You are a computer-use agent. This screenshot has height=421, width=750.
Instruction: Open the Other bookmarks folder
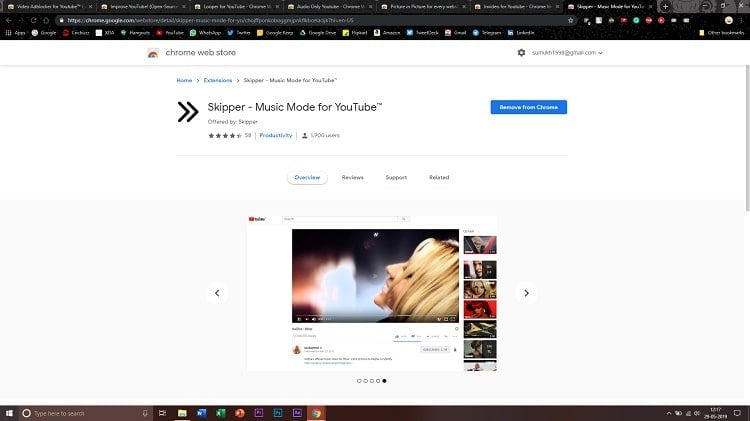click(x=721, y=33)
